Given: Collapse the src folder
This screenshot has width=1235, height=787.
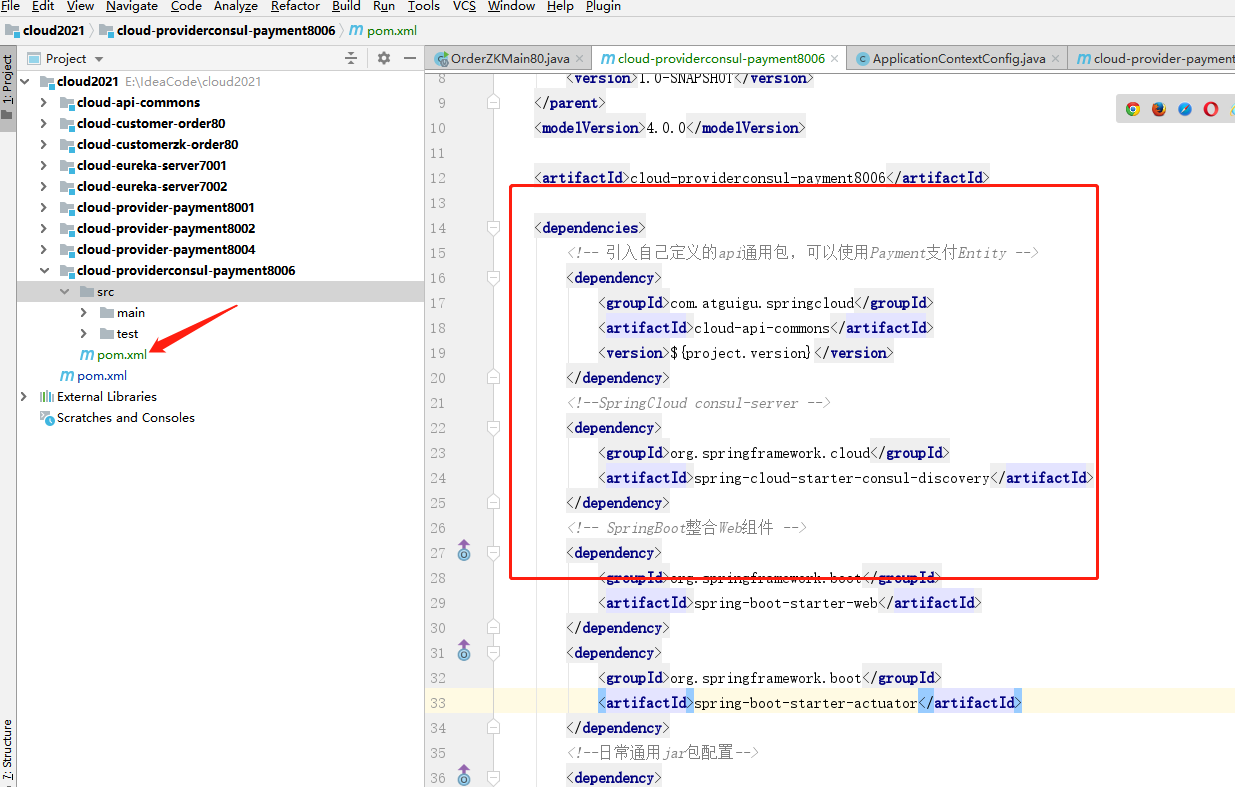Looking at the screenshot, I should click(x=64, y=292).
